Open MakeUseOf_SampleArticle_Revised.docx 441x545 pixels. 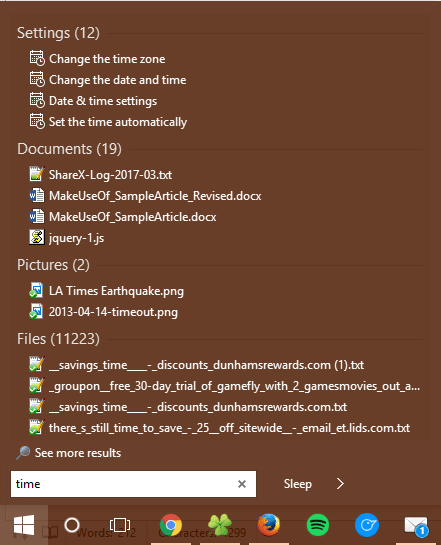[155, 196]
